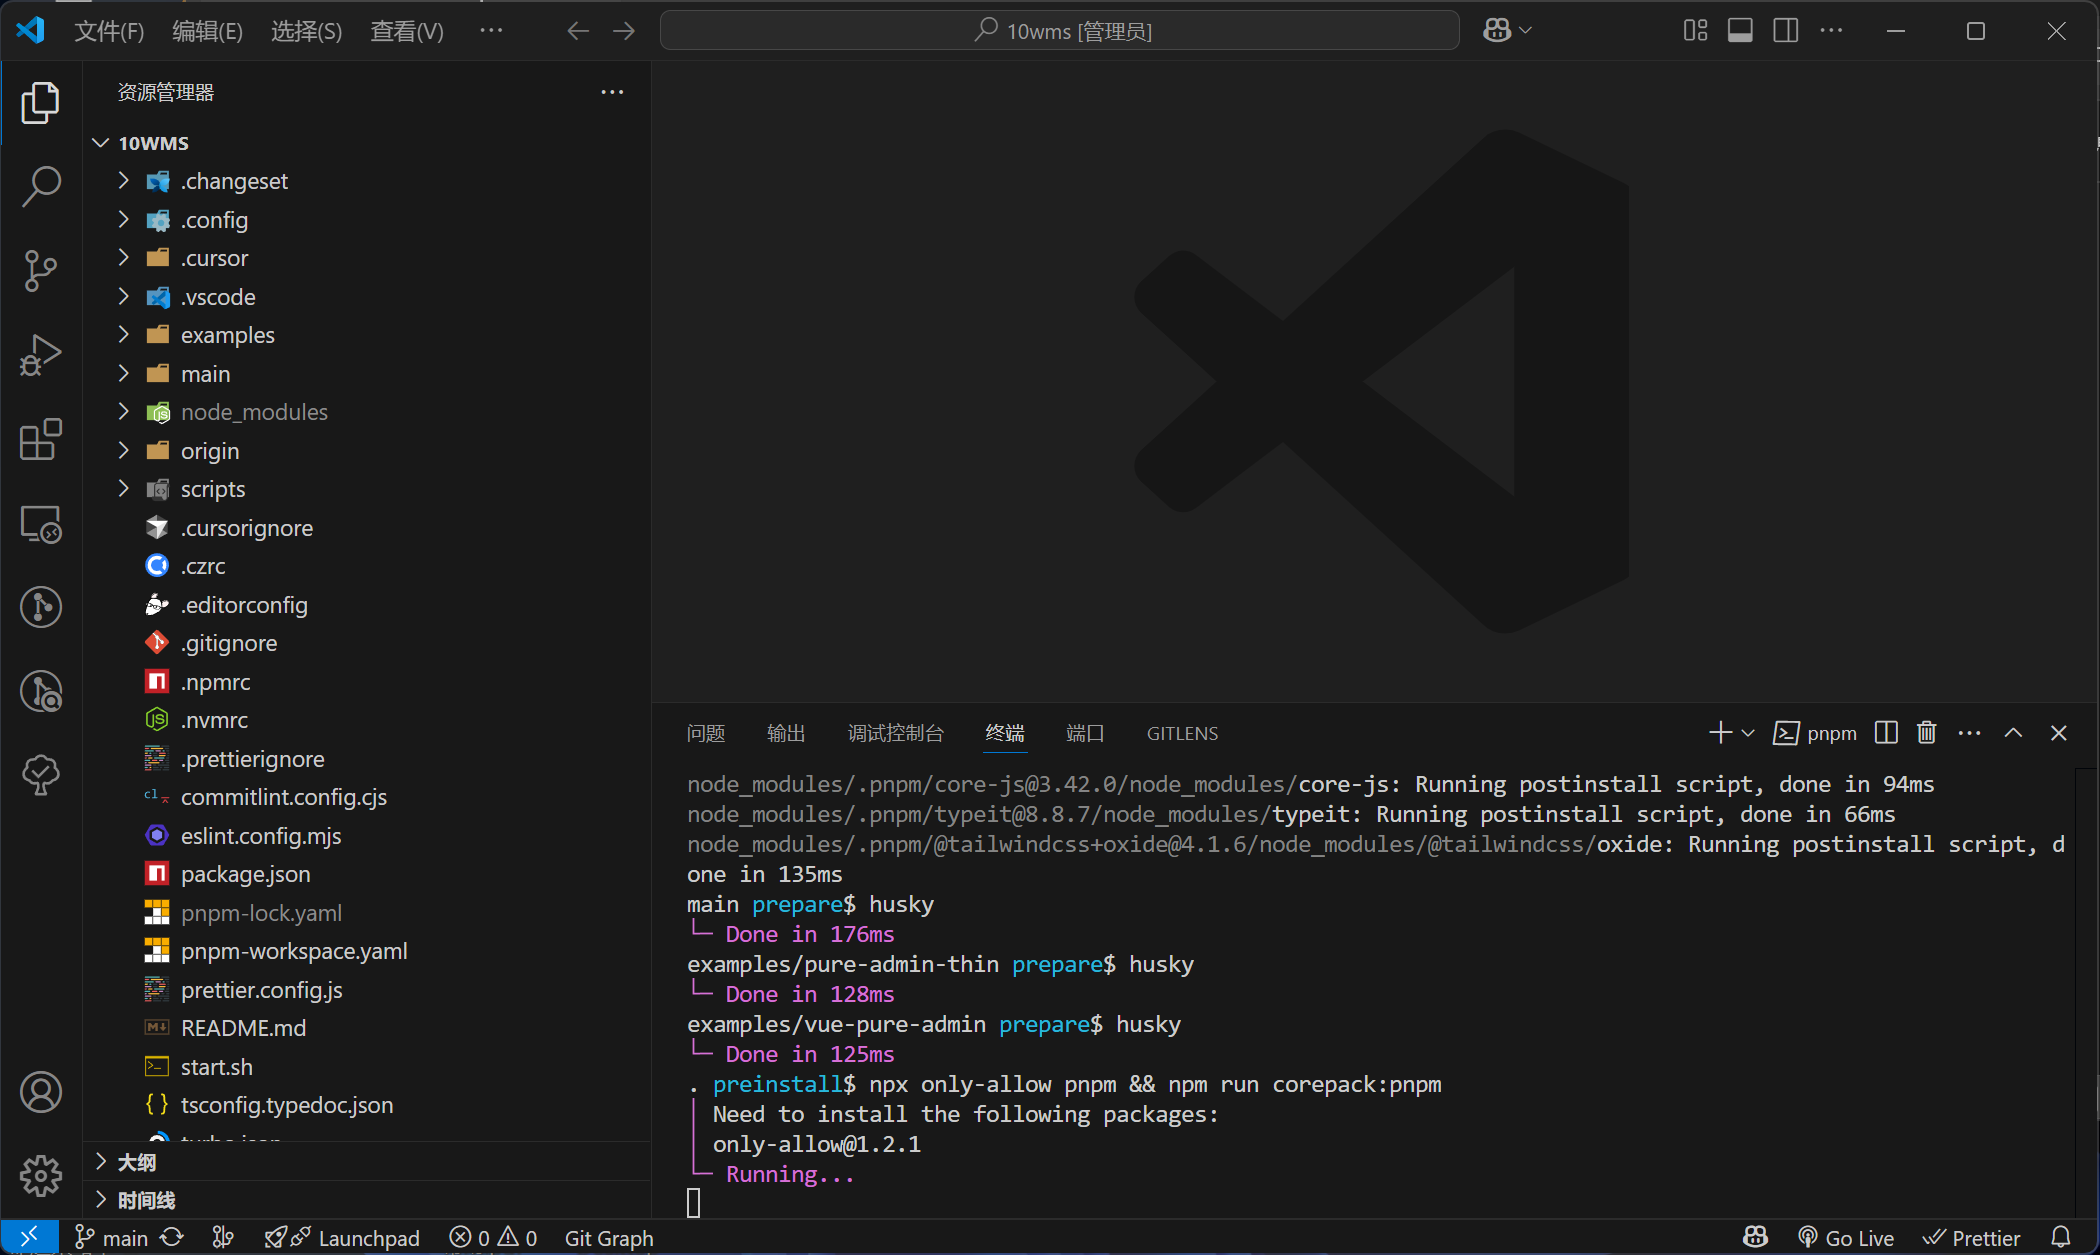Open the GitLens Inspect activity icon
The width and height of the screenshot is (2100, 1255).
tap(41, 691)
